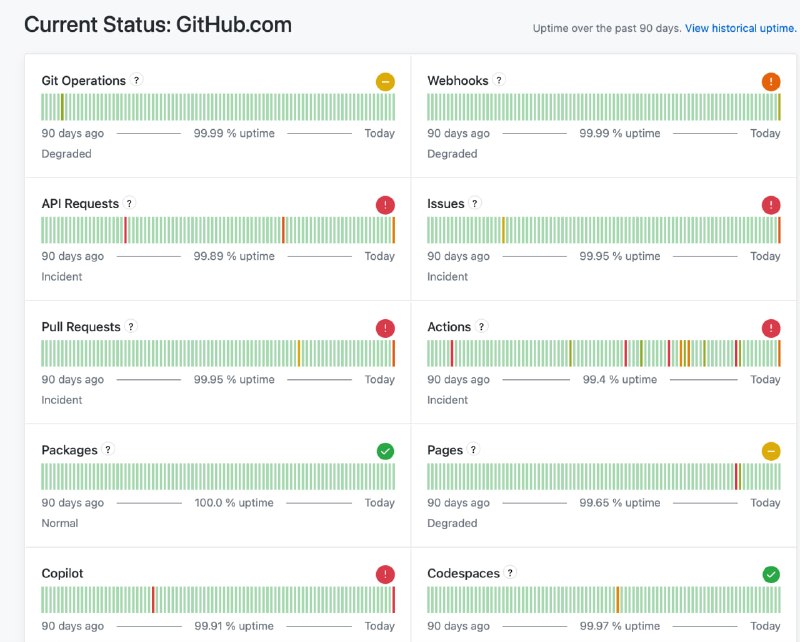
Task: Click the orange bar in Codespaces timeline
Action: [617, 600]
